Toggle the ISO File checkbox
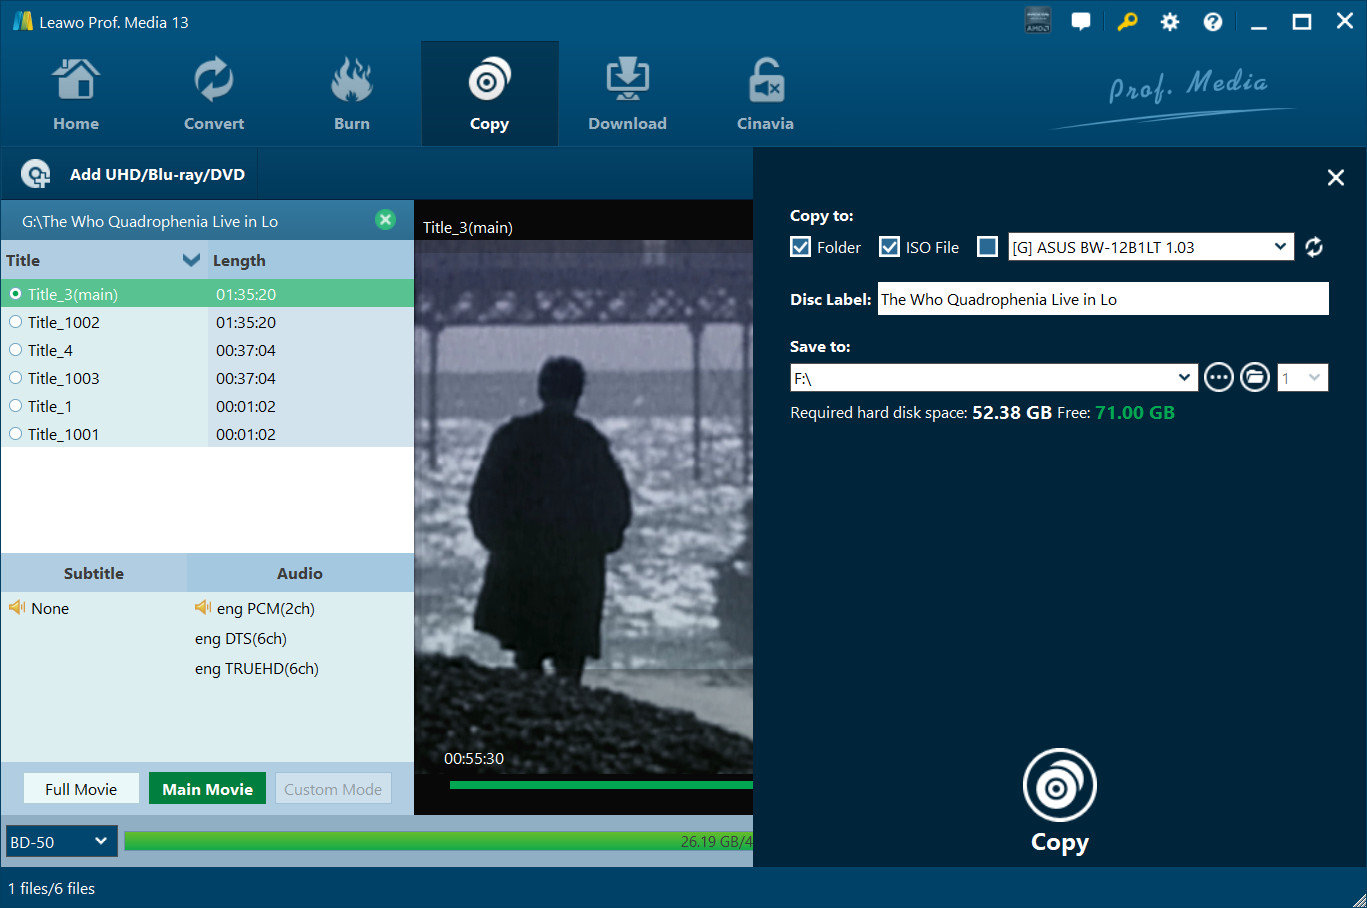 tap(889, 247)
